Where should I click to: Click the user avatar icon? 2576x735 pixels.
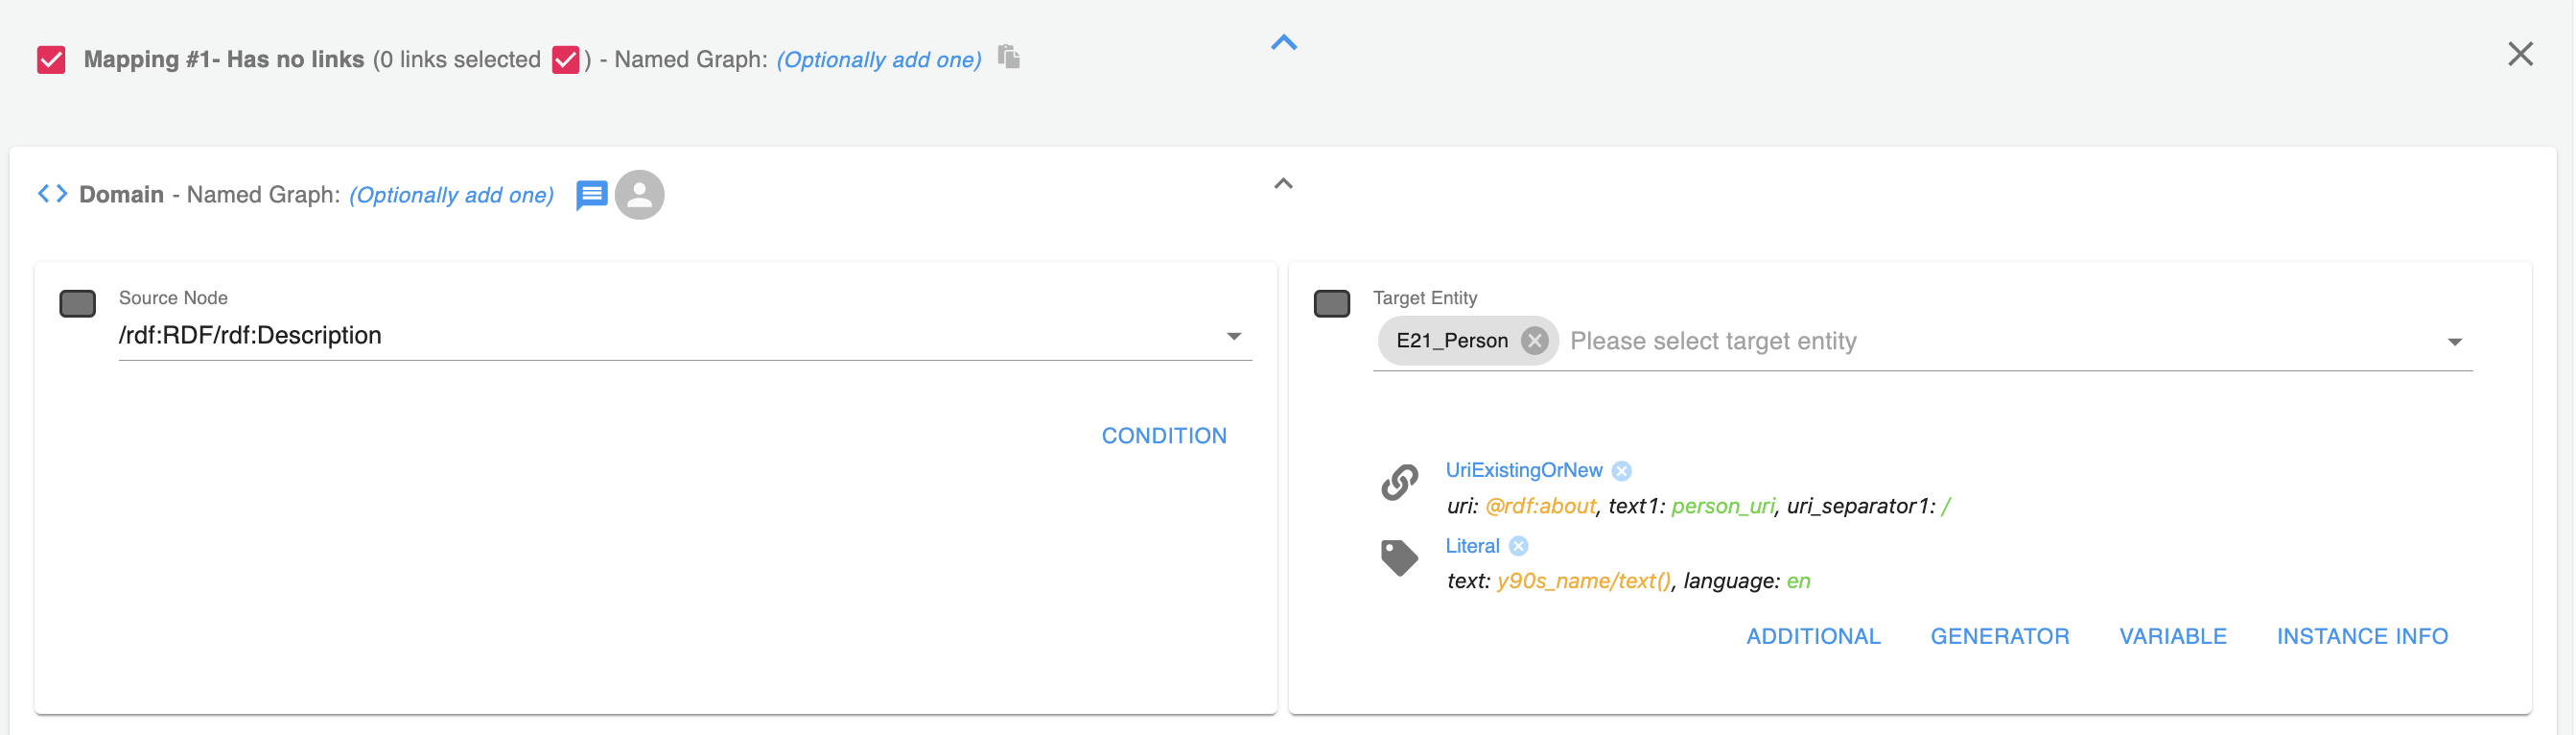coord(640,194)
